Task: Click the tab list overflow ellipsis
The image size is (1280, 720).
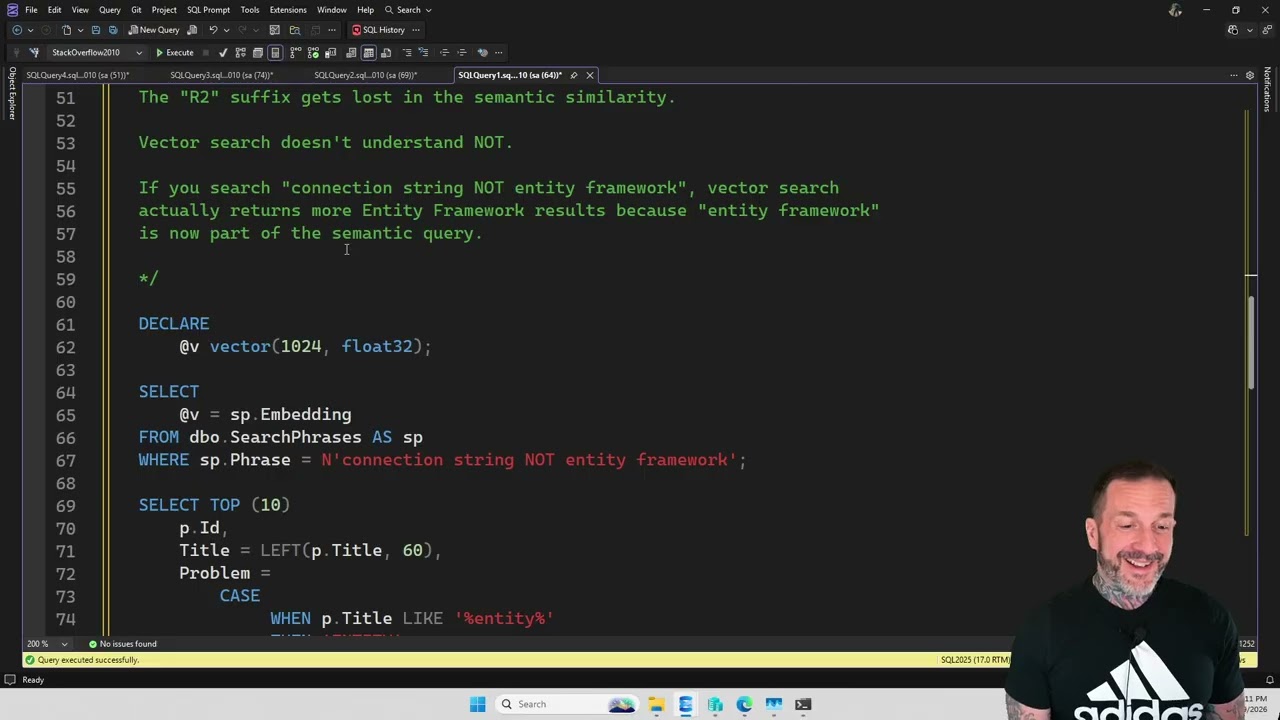Action: tap(1233, 75)
